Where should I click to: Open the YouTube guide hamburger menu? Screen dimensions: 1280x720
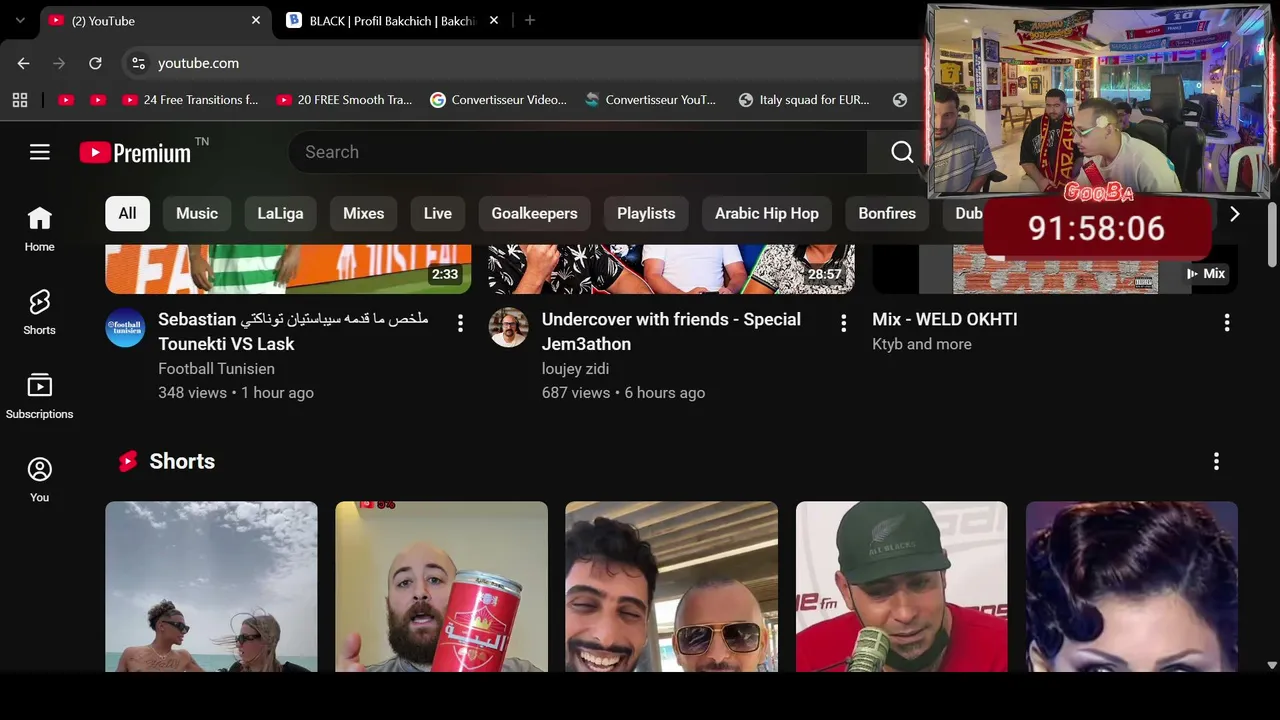click(40, 152)
